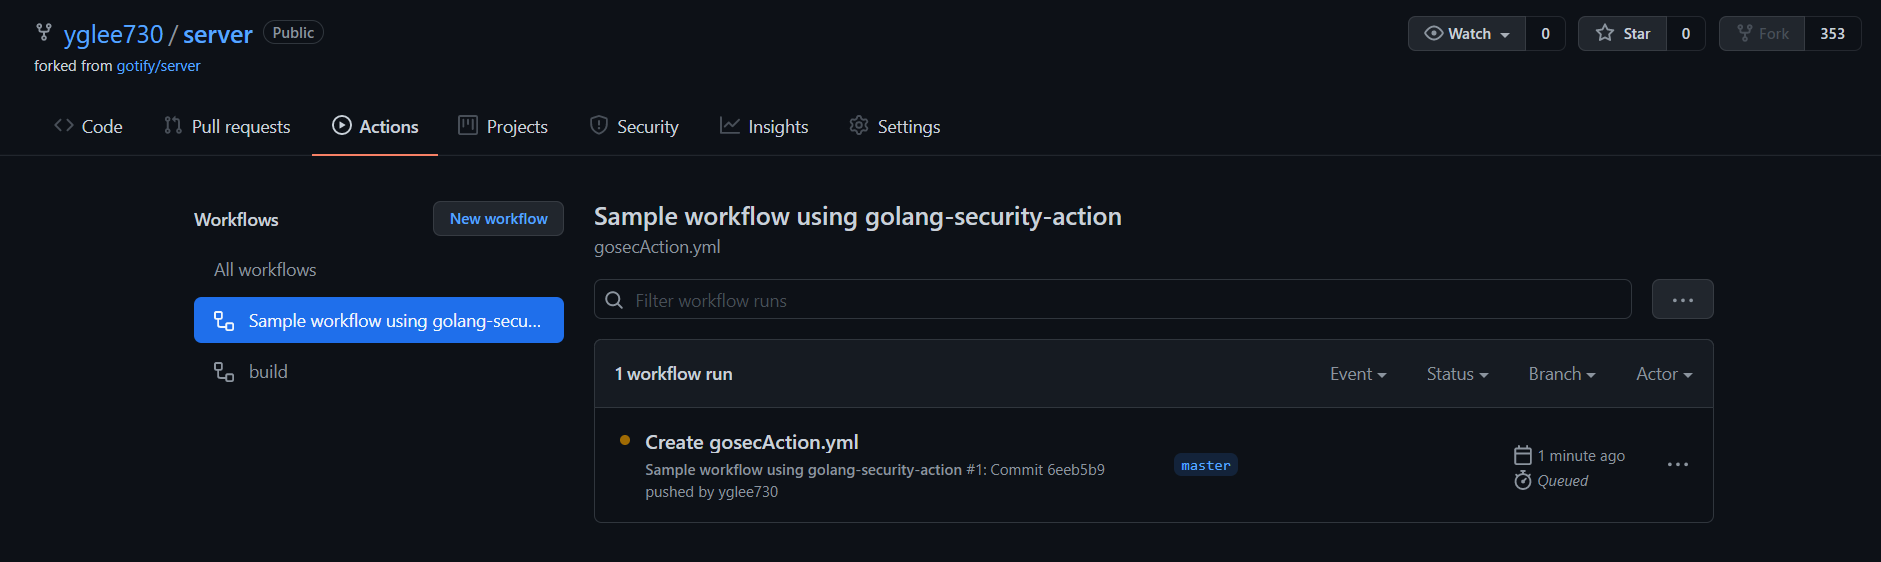Switch to the Actions tab
Screen dimensions: 1881x562
click(x=375, y=126)
